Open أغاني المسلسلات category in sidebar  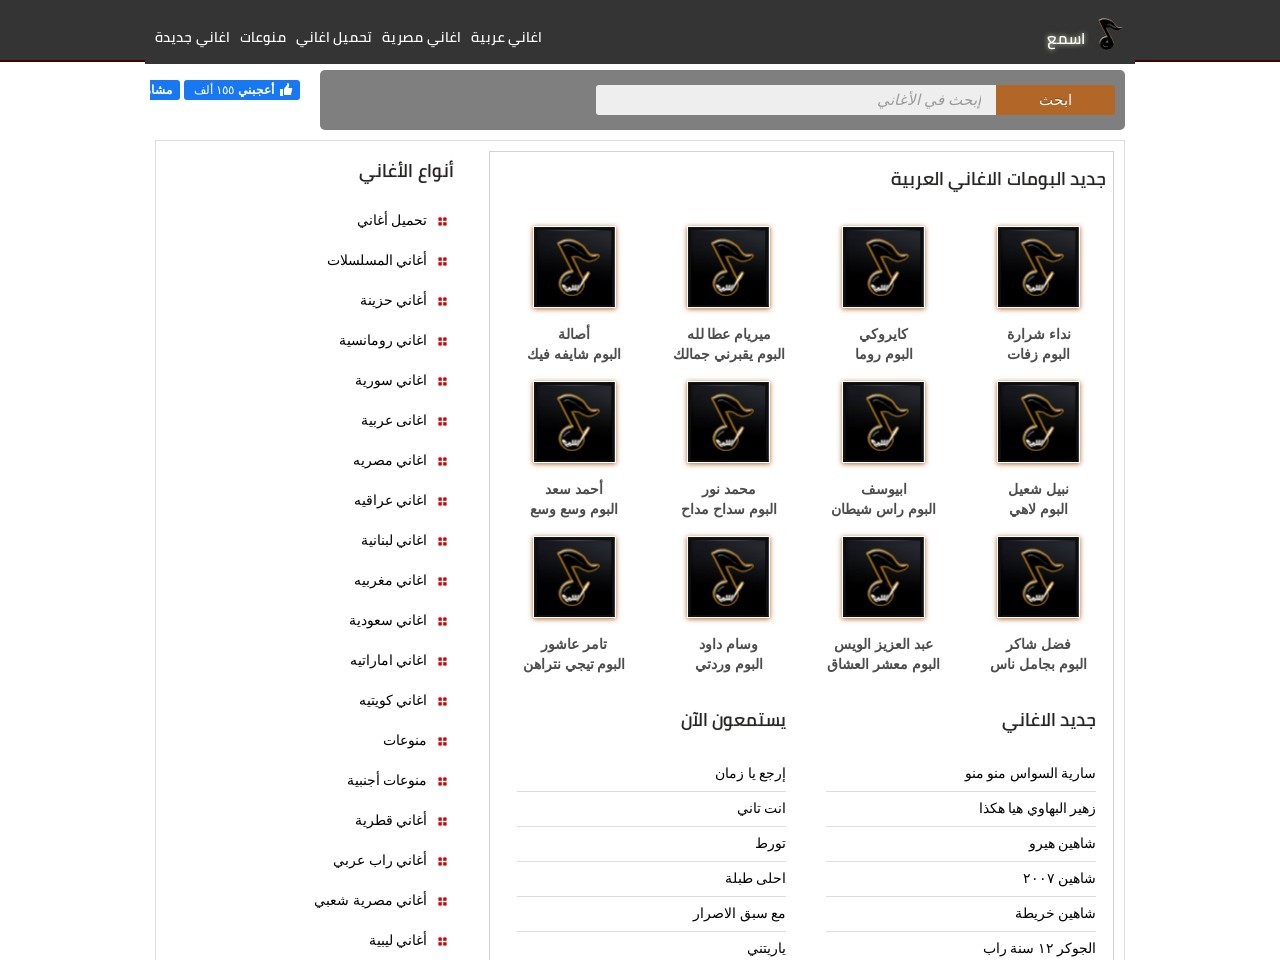pos(377,260)
